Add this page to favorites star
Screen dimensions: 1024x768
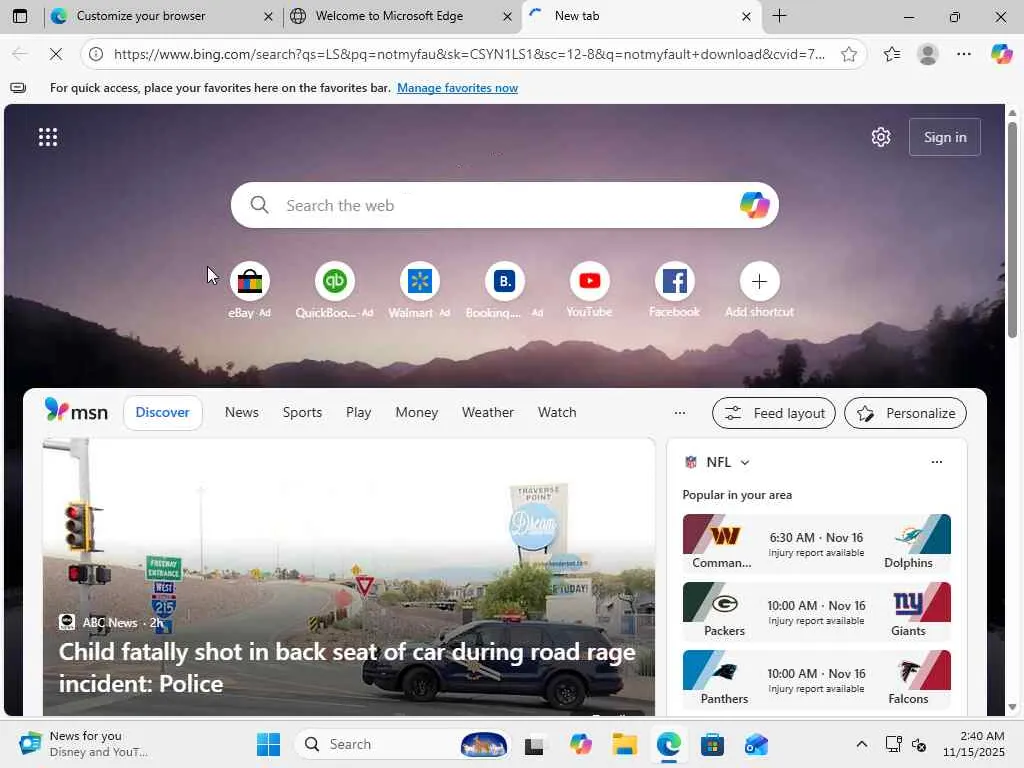(x=848, y=54)
